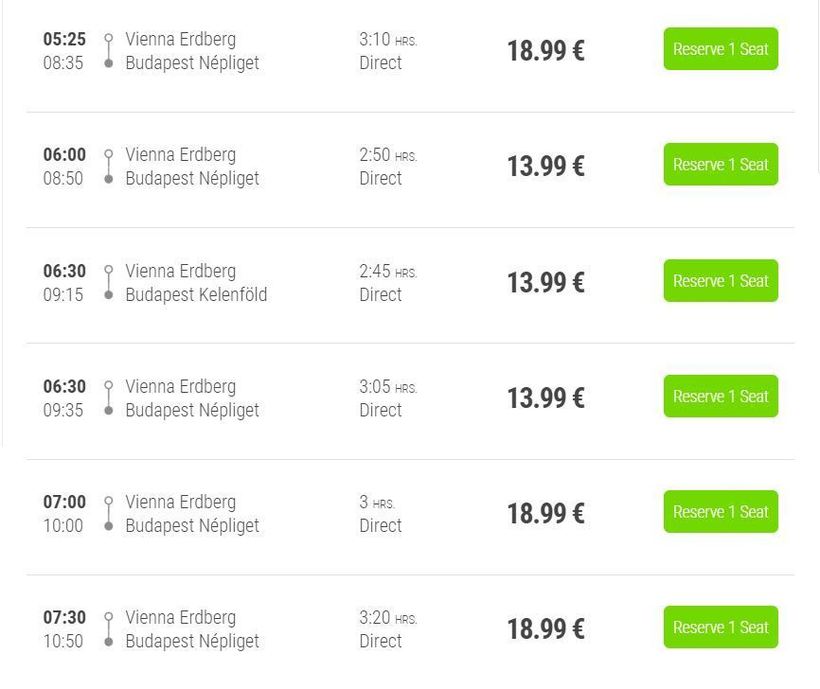Reserve a seat on the 05:25 departure

tap(720, 49)
